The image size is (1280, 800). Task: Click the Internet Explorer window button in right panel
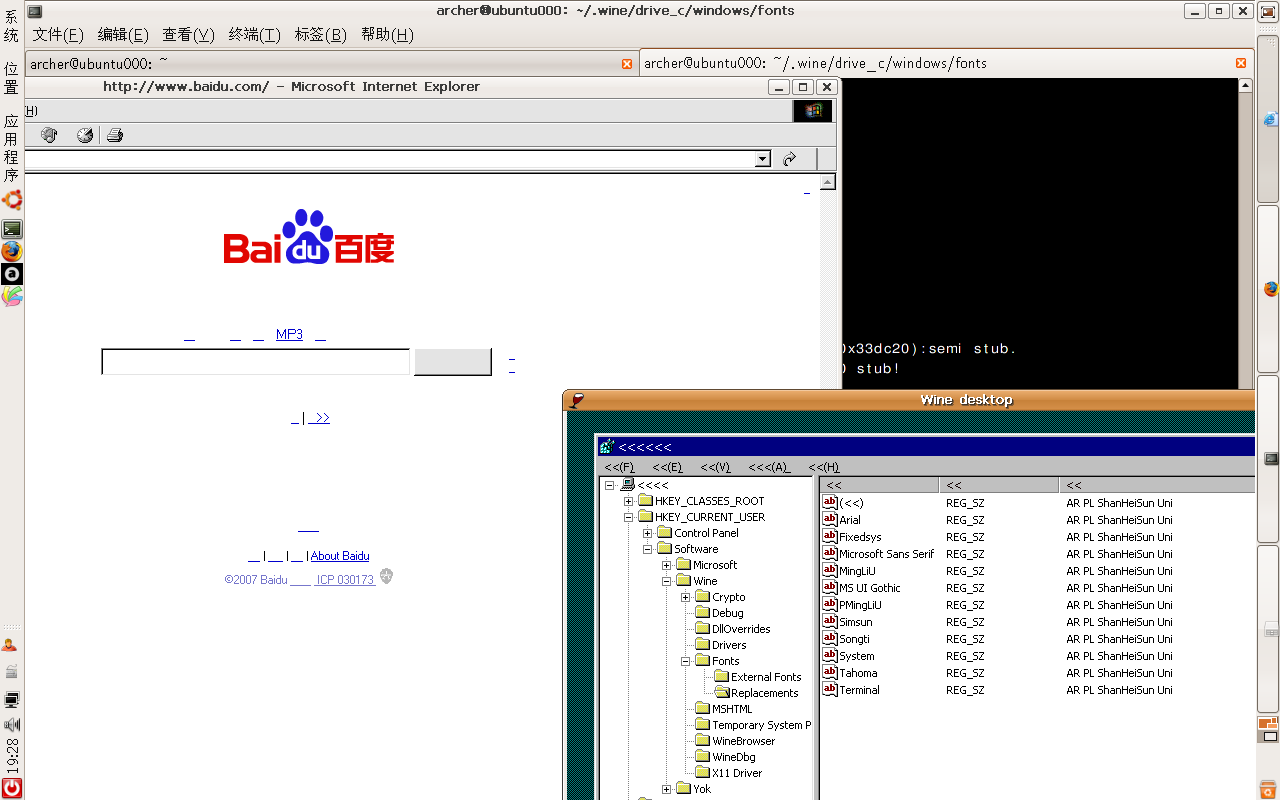(1269, 118)
